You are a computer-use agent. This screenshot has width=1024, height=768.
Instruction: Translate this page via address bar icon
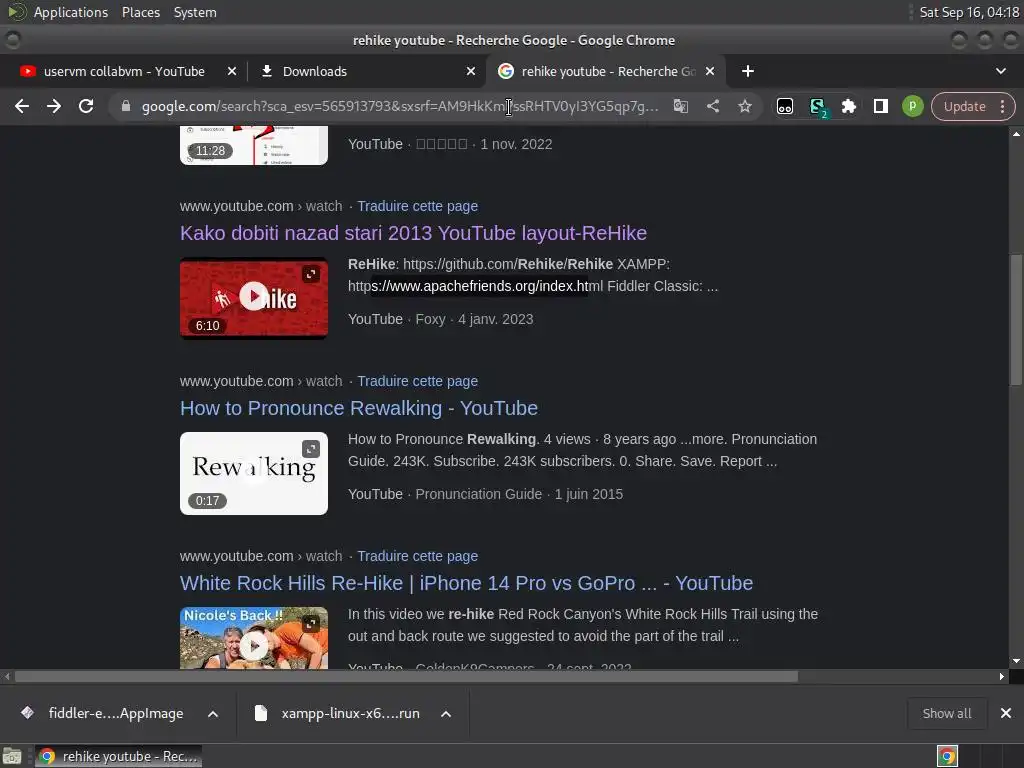coord(680,106)
